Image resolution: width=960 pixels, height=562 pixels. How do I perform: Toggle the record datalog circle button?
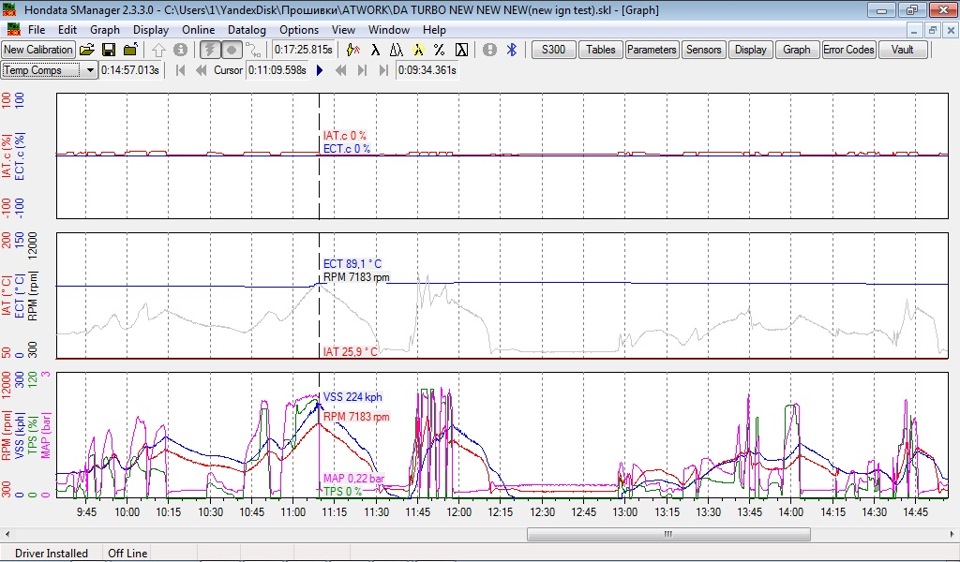pyautogui.click(x=231, y=50)
